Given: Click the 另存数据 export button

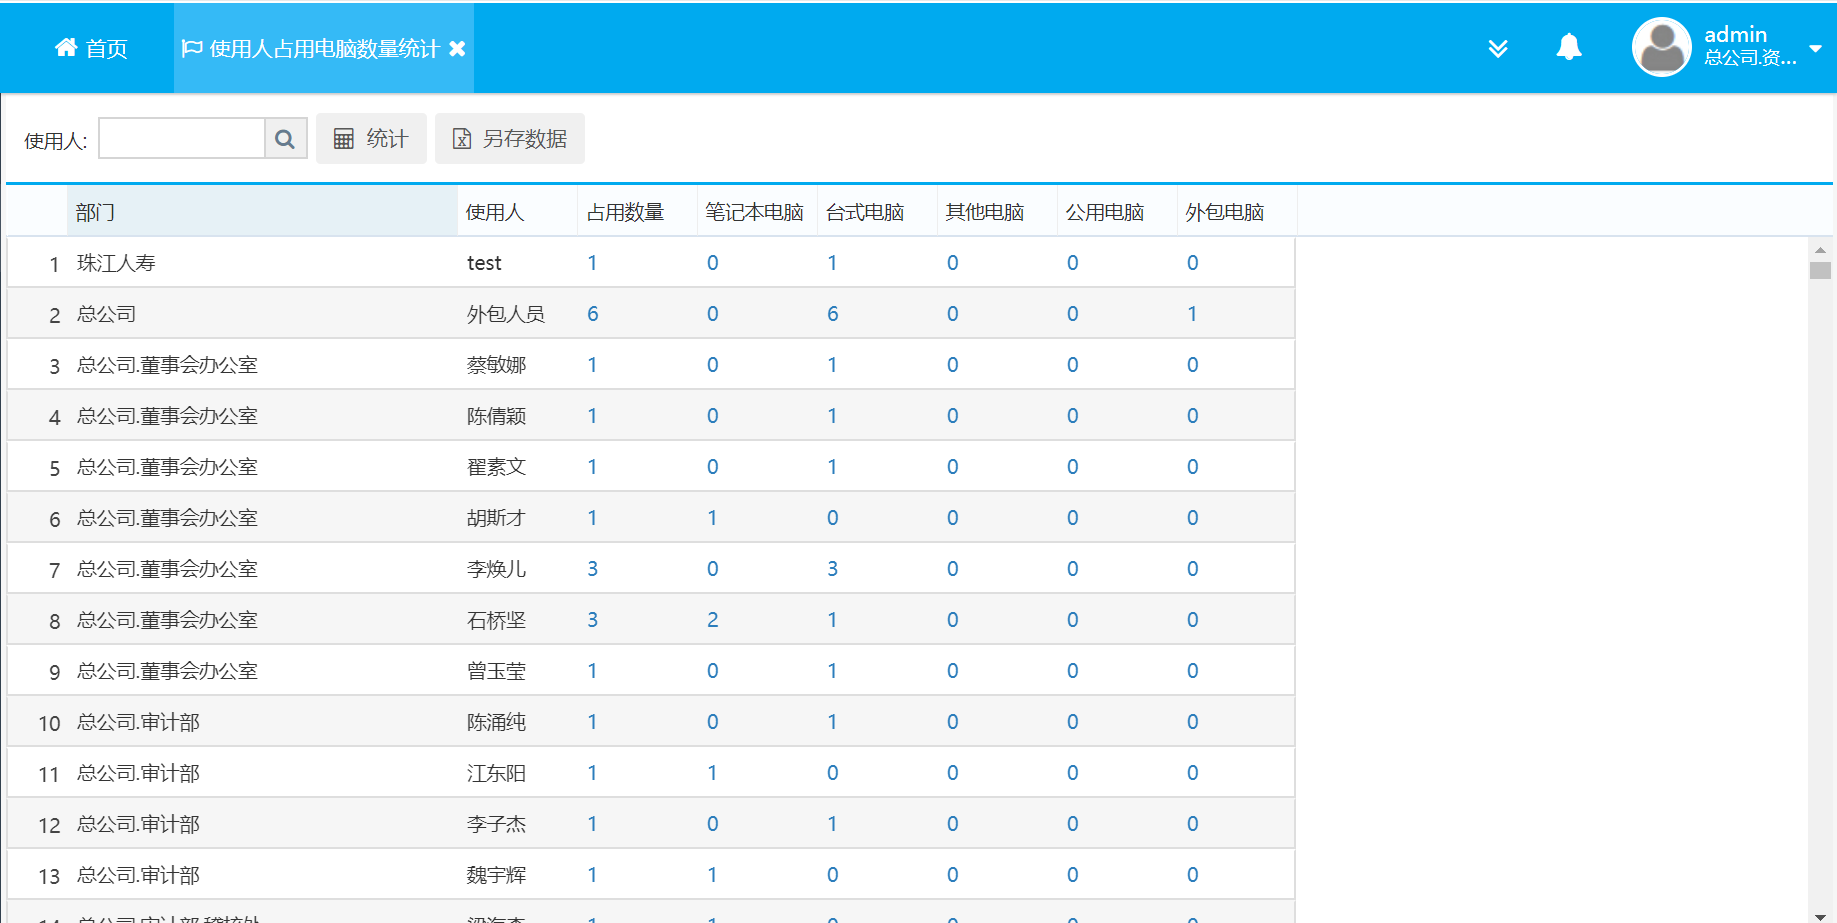Looking at the screenshot, I should pyautogui.click(x=510, y=139).
